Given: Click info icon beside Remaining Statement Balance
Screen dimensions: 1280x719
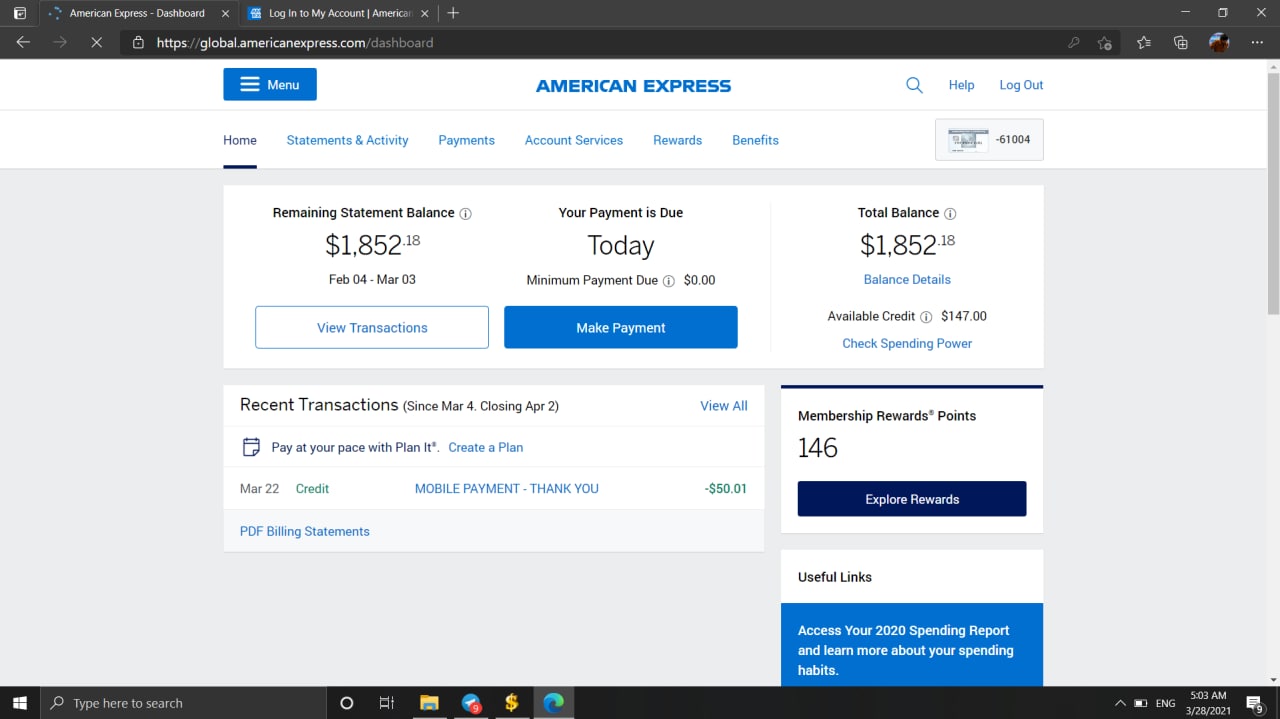Looking at the screenshot, I should [465, 213].
